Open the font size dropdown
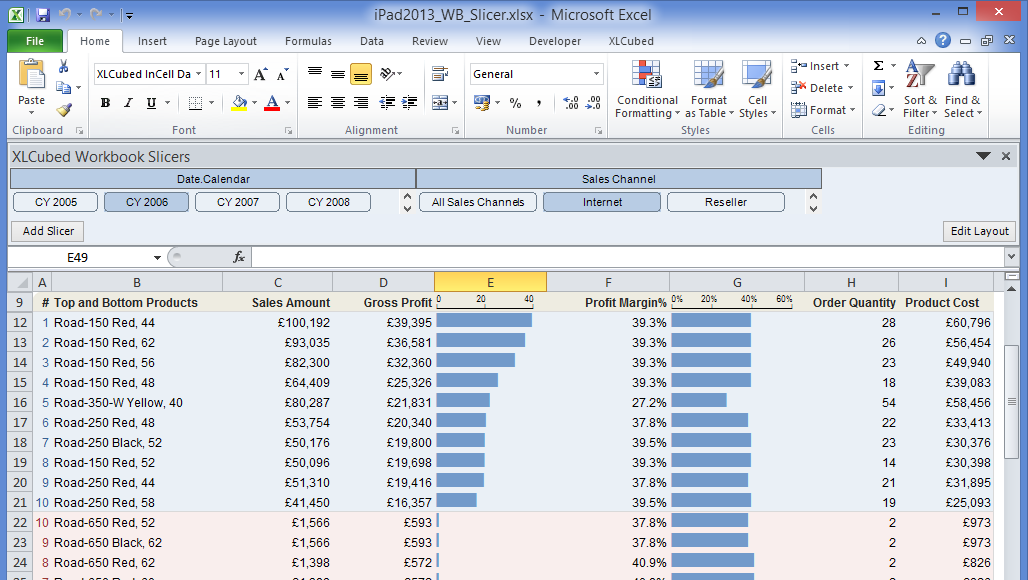 (x=241, y=74)
